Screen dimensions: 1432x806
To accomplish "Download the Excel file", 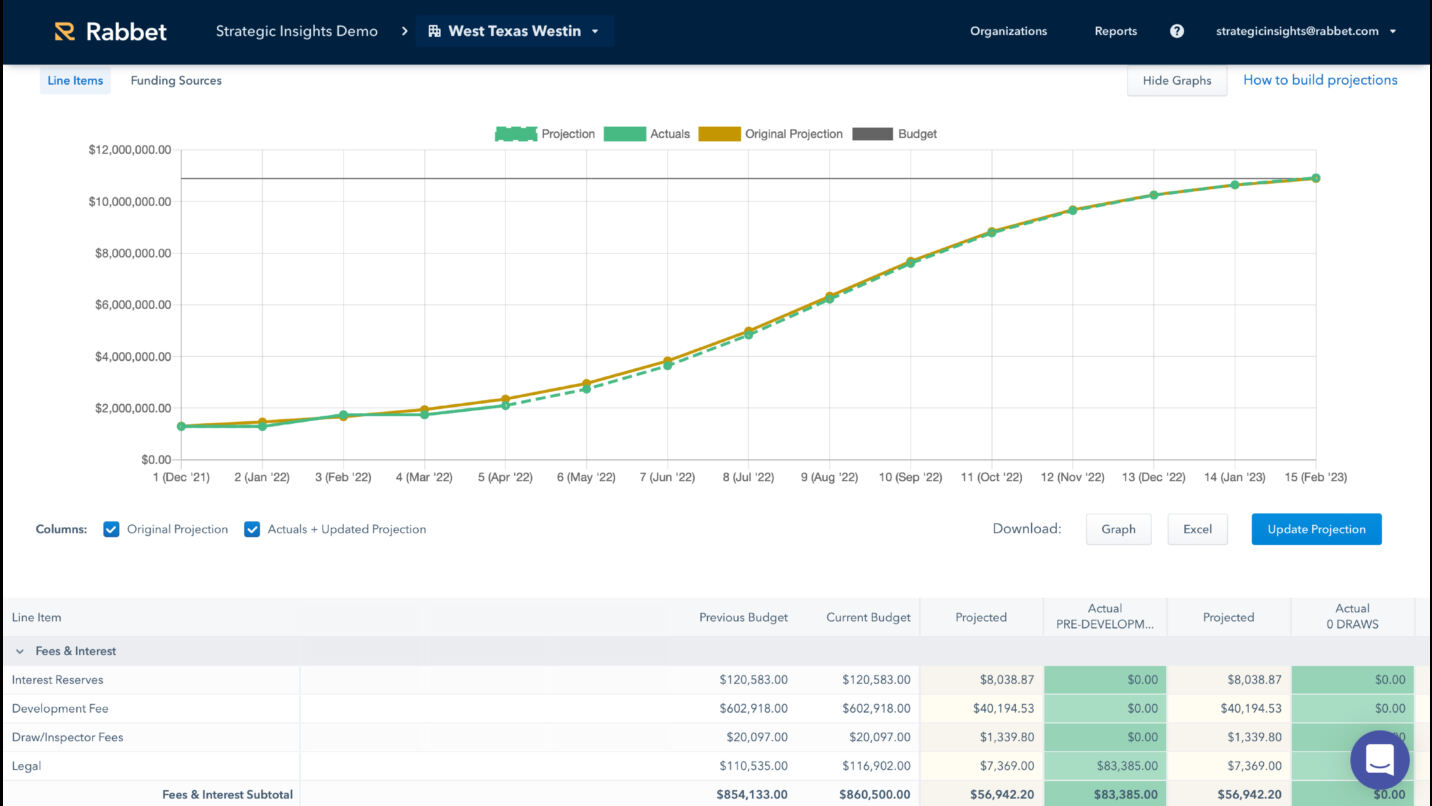I will tap(1197, 529).
